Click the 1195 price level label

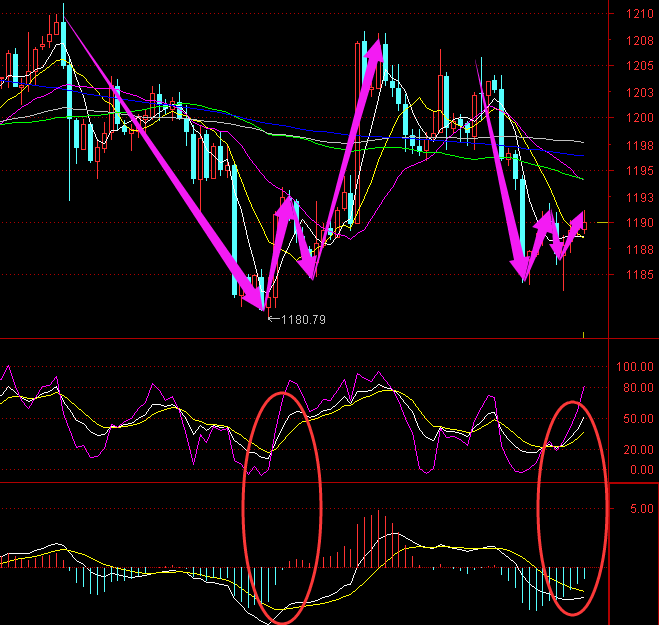coord(640,171)
